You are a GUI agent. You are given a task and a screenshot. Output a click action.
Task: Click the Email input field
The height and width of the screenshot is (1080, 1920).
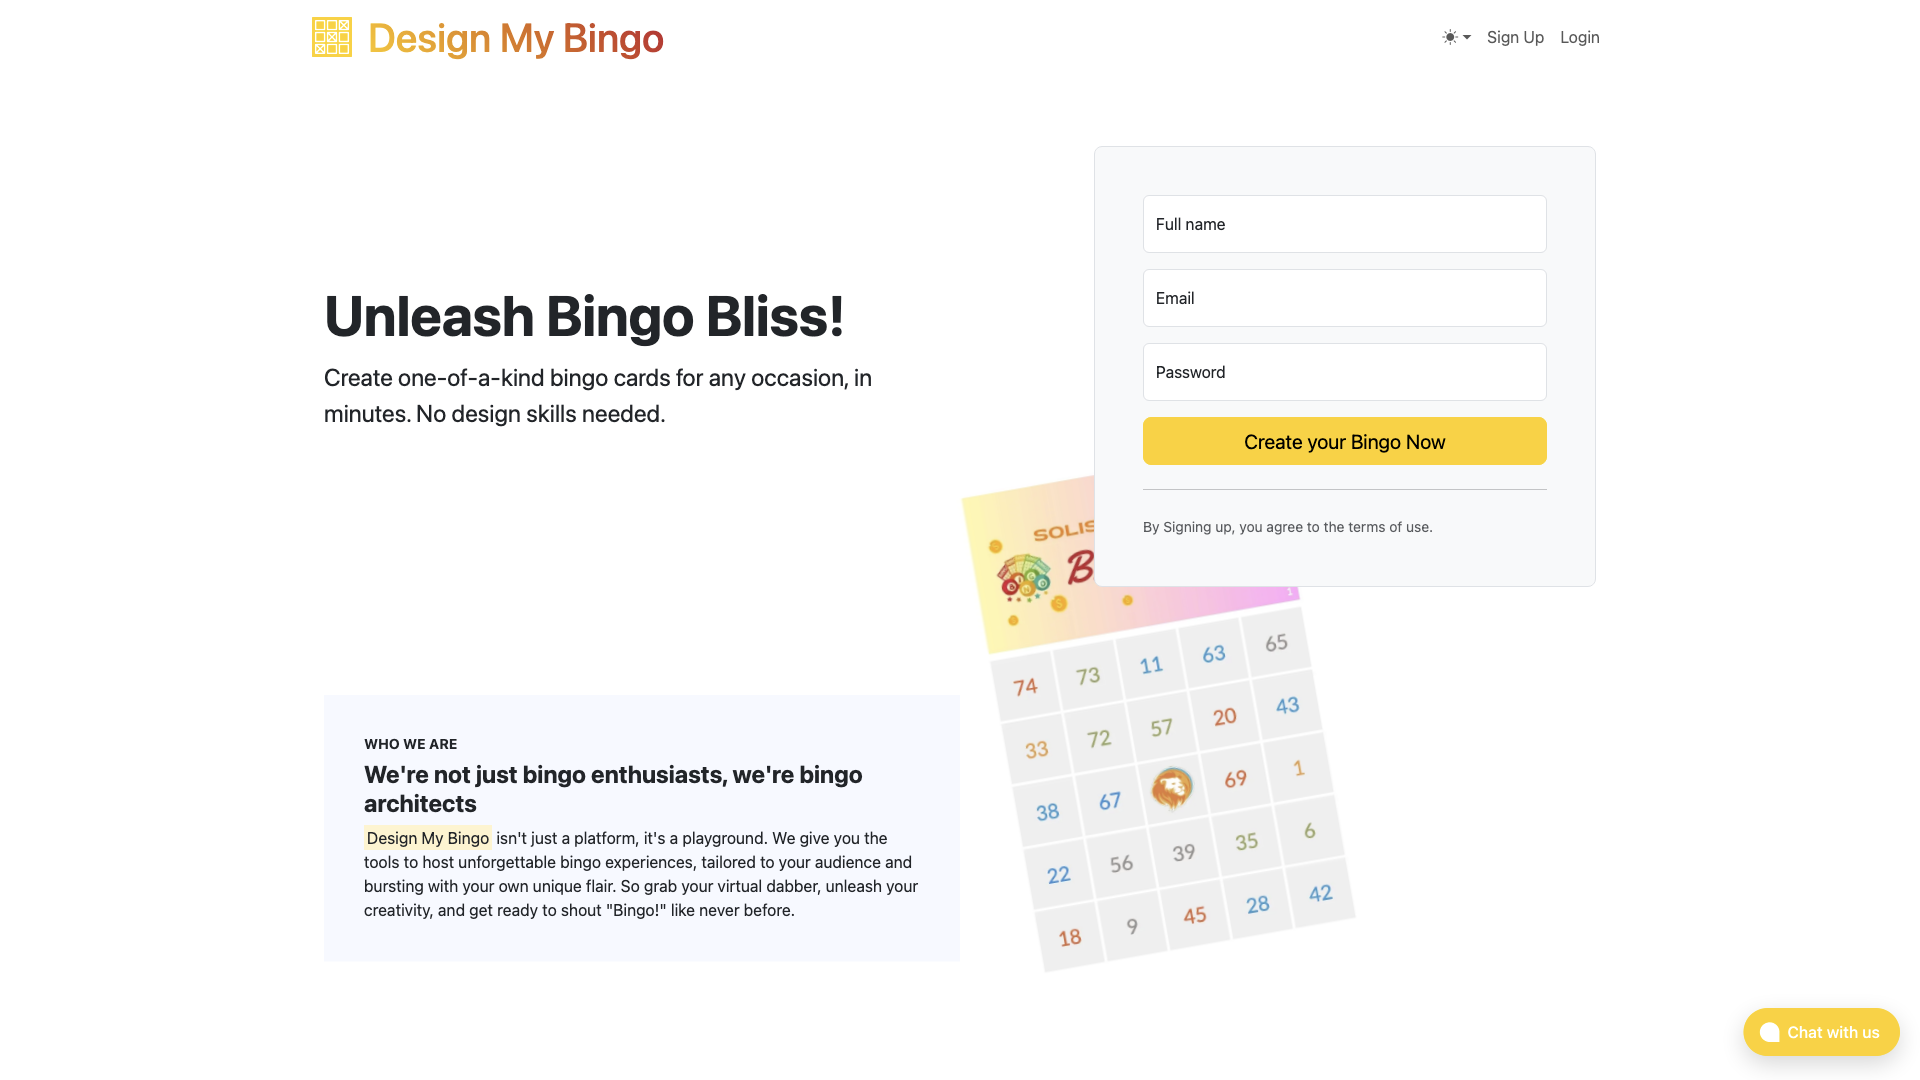coord(1344,297)
